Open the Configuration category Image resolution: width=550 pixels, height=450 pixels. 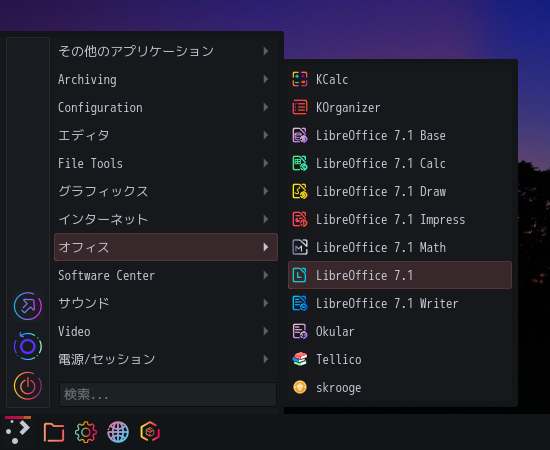click(x=166, y=107)
